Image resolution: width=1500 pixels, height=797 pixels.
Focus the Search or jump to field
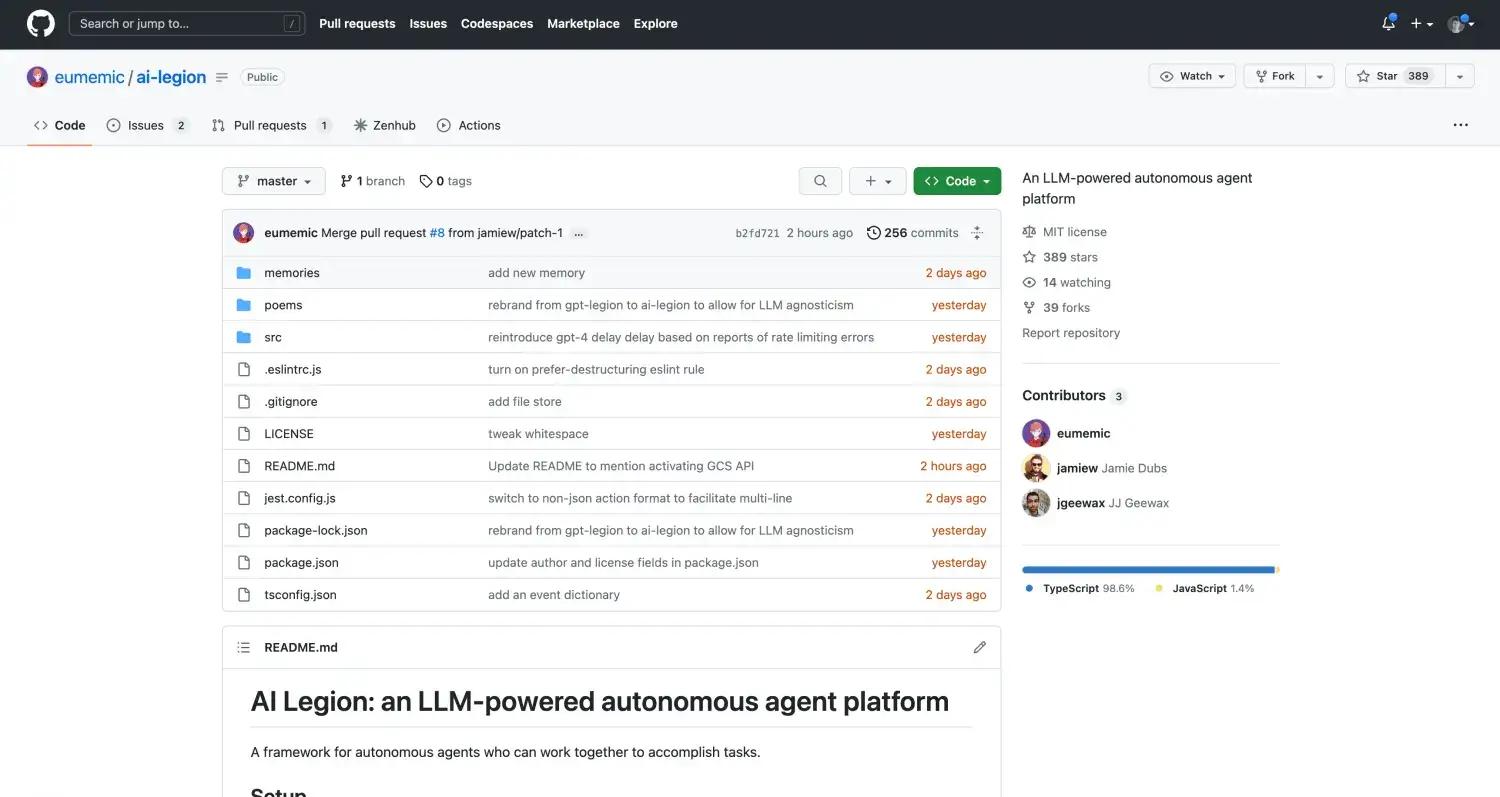[x=187, y=24]
